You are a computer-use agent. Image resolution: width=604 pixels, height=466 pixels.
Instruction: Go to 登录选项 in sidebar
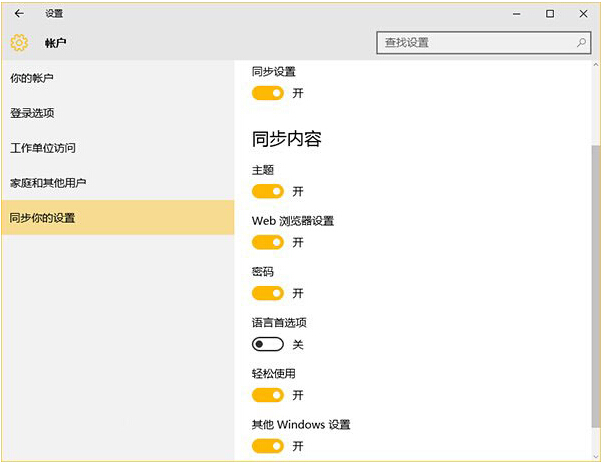[32, 113]
